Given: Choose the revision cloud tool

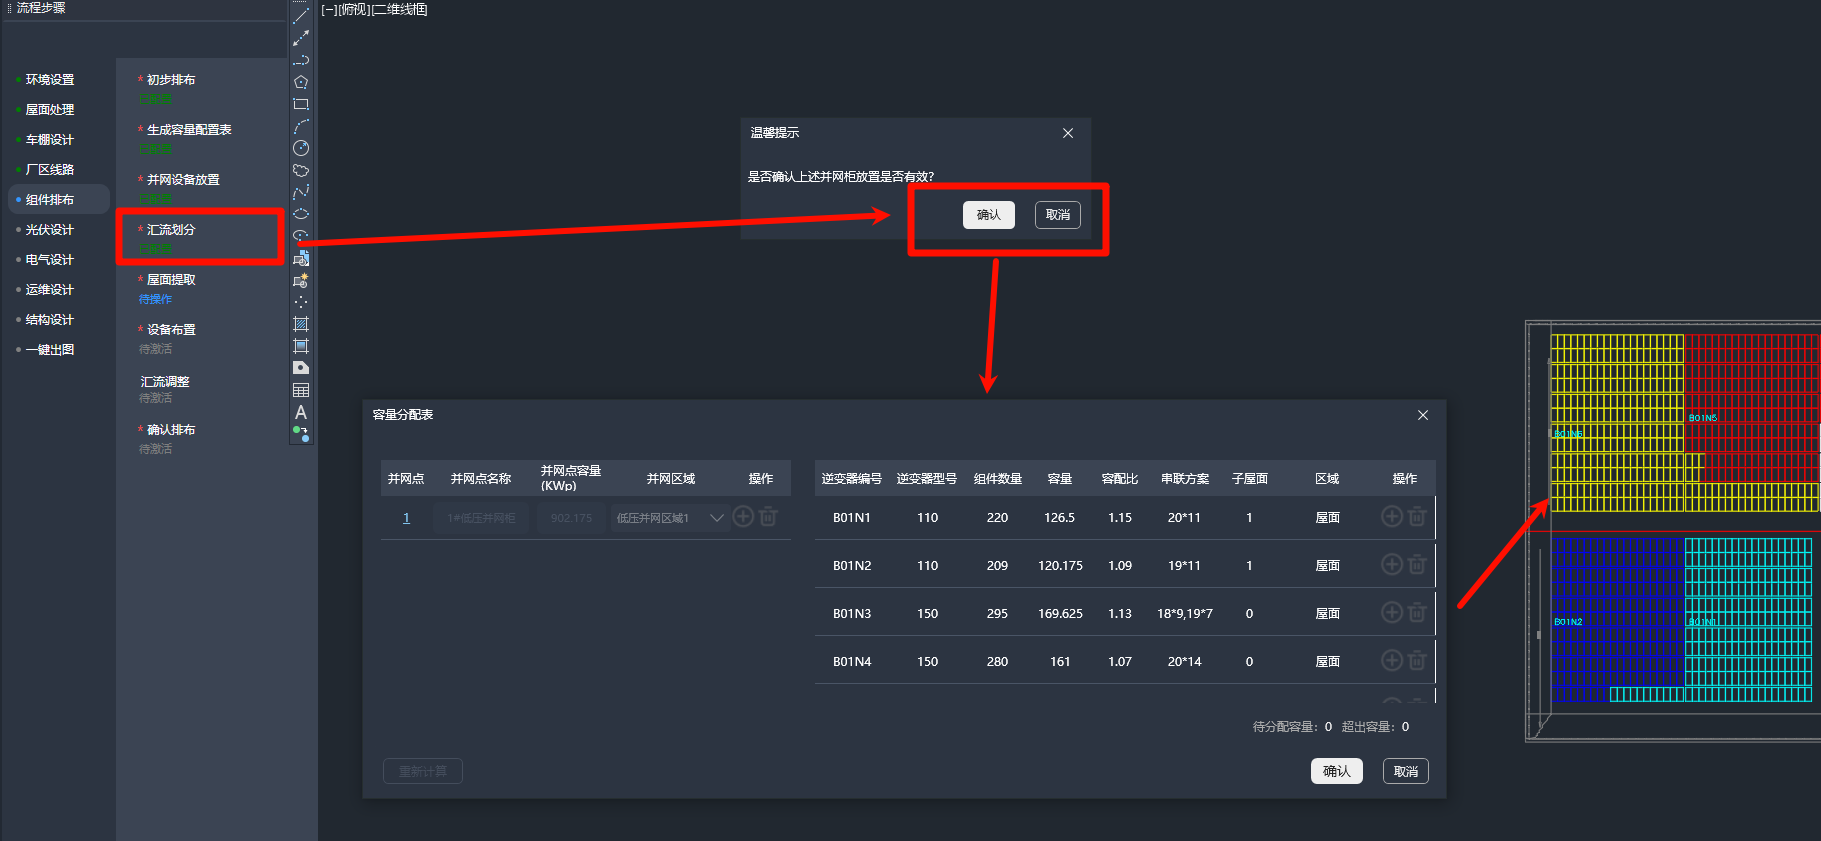Looking at the screenshot, I should tap(301, 170).
